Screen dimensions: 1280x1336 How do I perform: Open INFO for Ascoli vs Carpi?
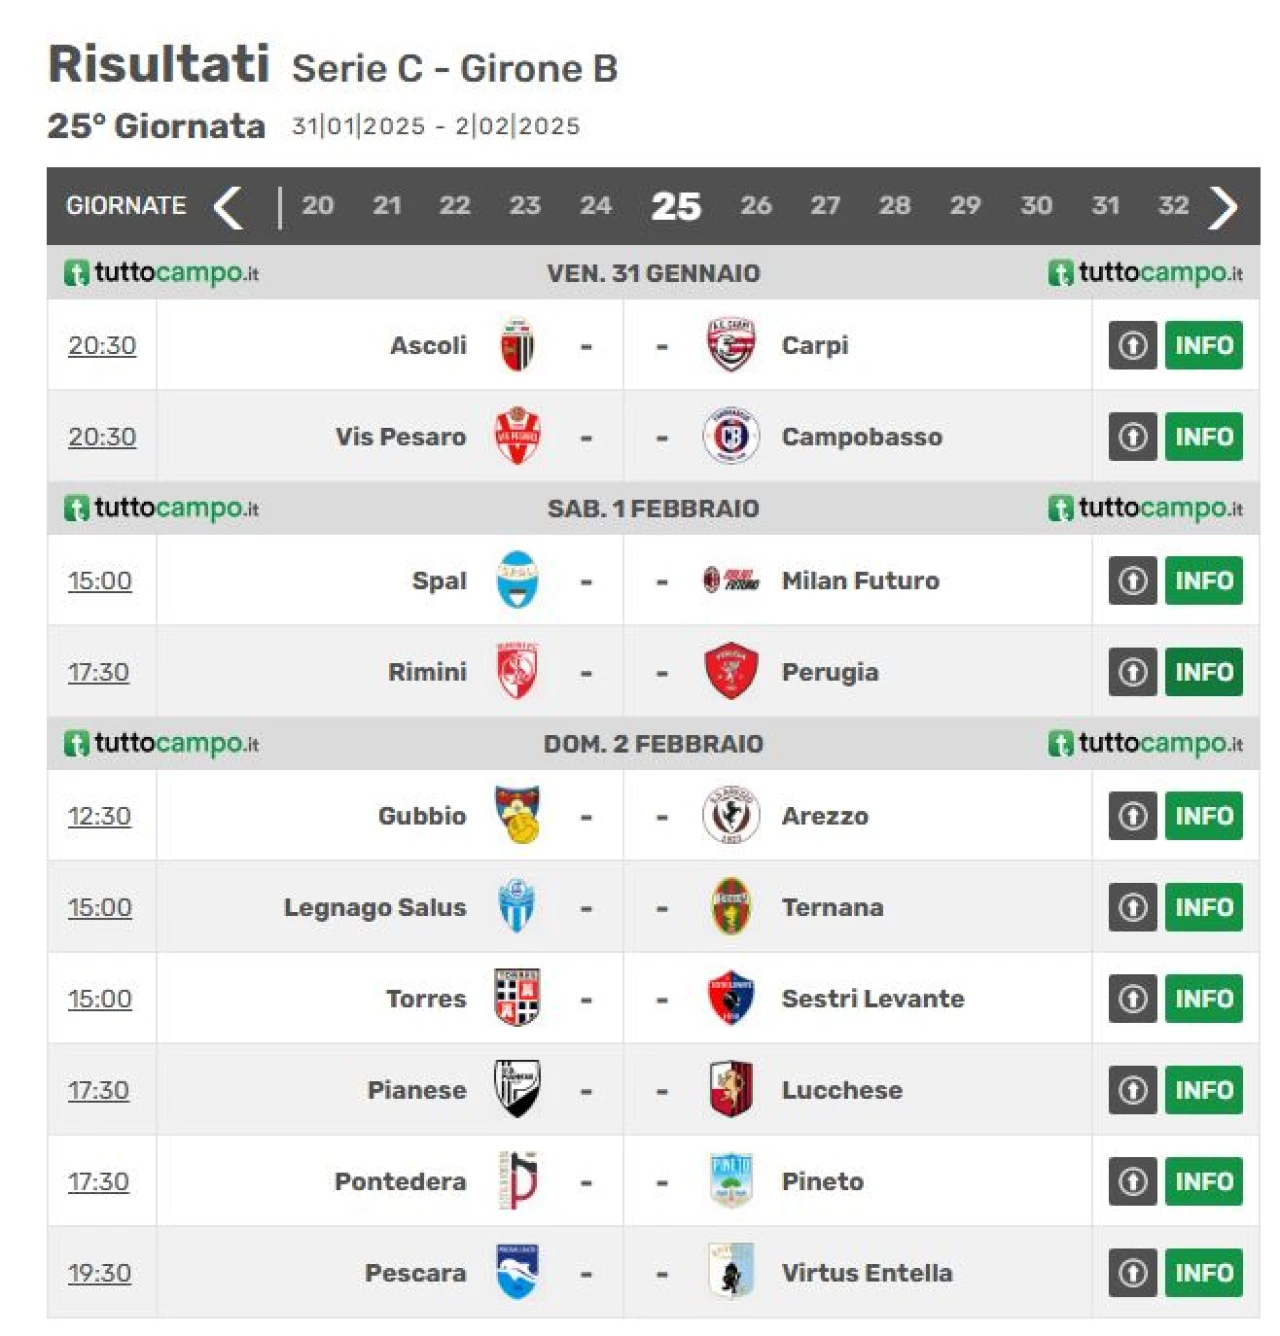[x=1203, y=346]
